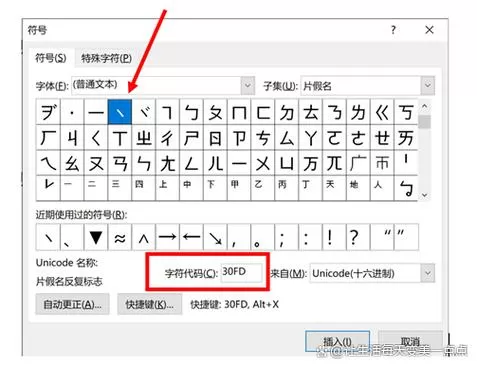
Task: Select the ㄇ bopomofo symbol
Action: point(239,112)
